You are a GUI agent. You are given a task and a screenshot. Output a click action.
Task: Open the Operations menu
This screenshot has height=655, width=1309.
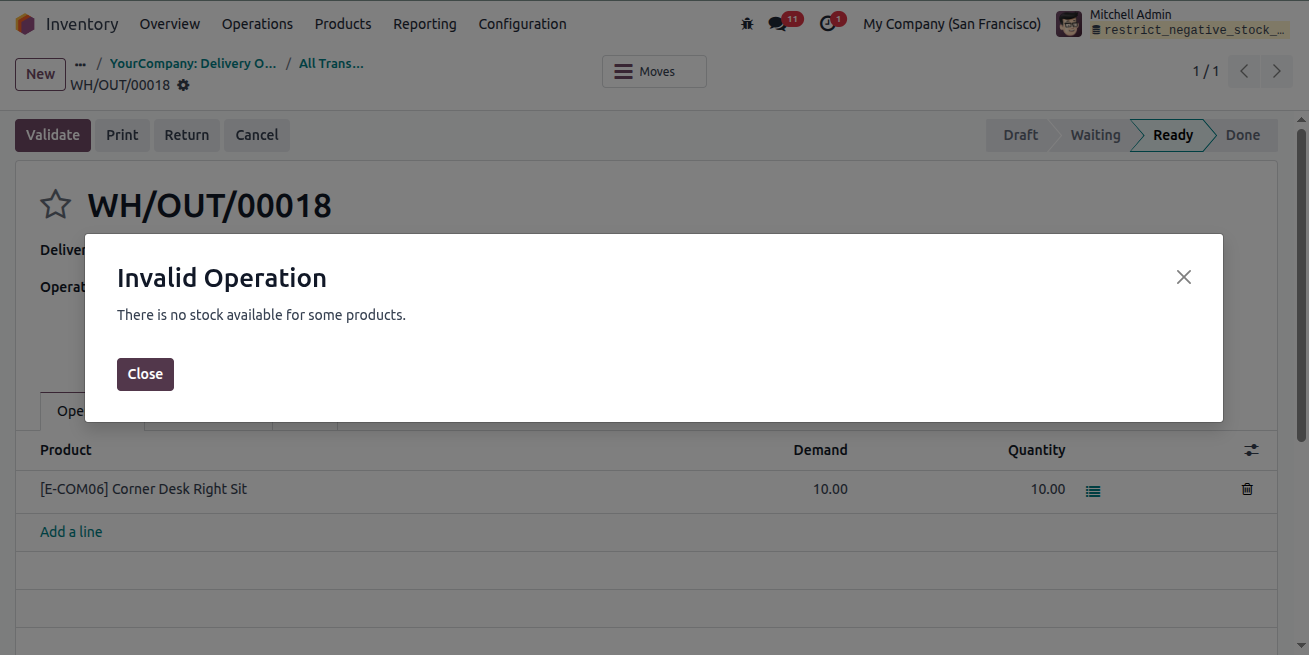point(257,24)
